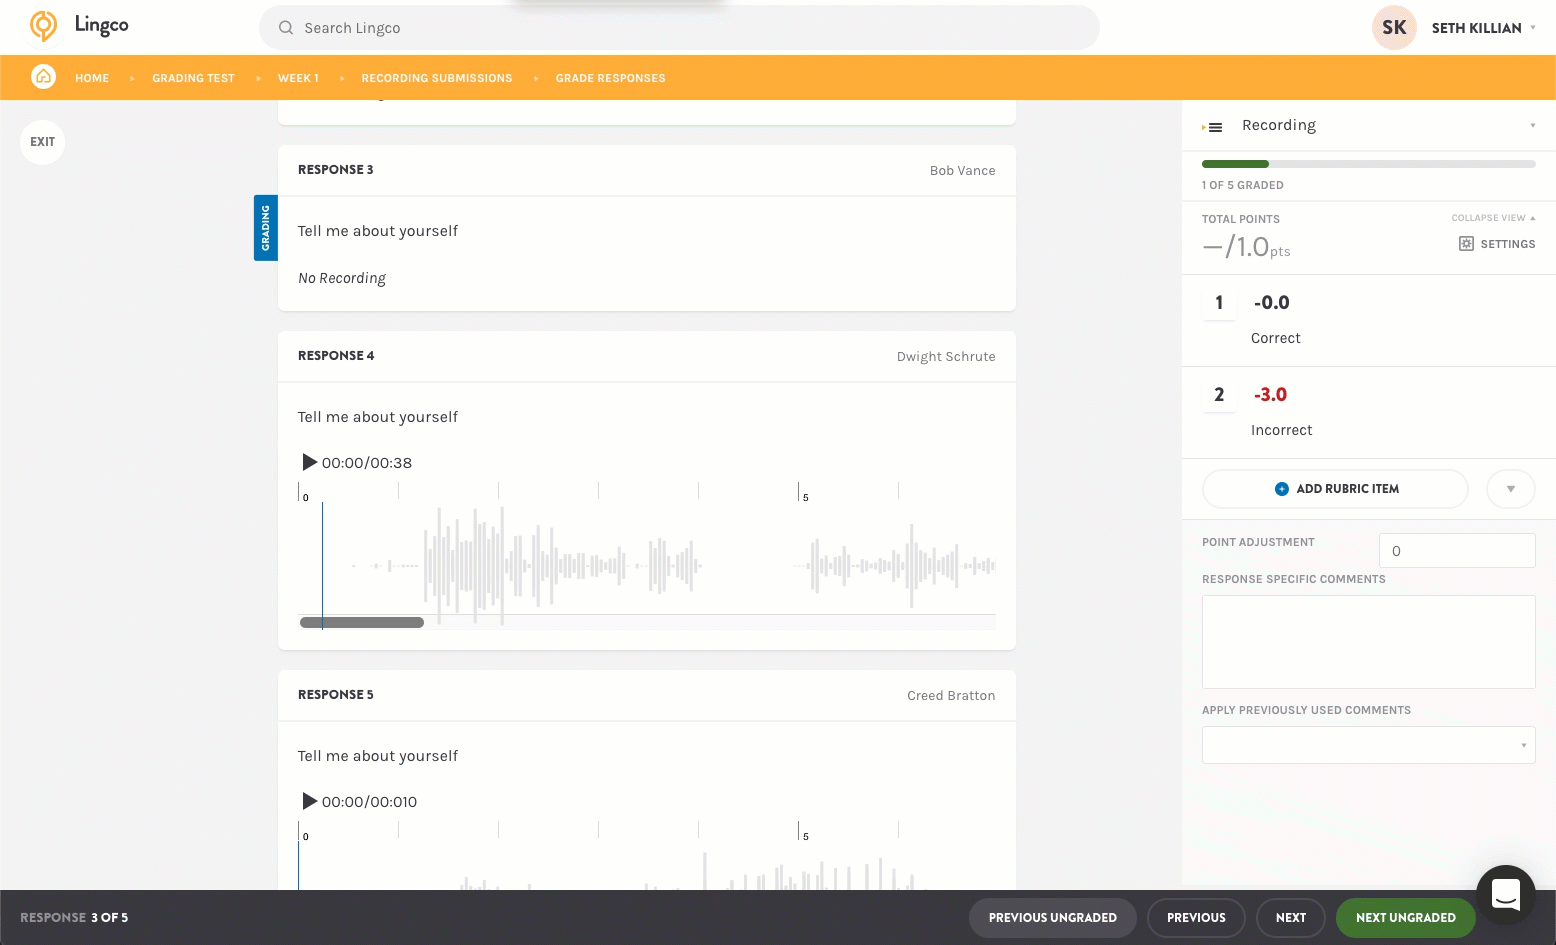Open the arrow menu beside Add Rubric Item
Screen dimensions: 1556x945
pos(1510,489)
